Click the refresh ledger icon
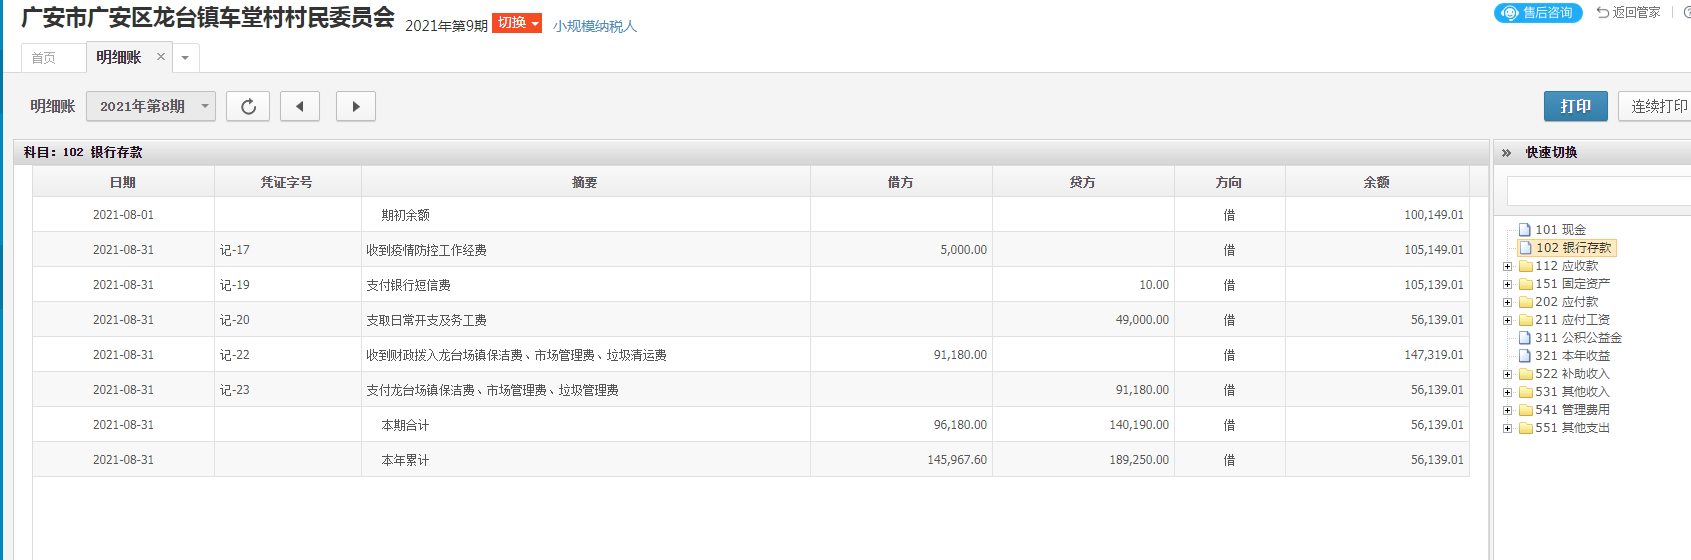The height and width of the screenshot is (560, 1691). (248, 106)
